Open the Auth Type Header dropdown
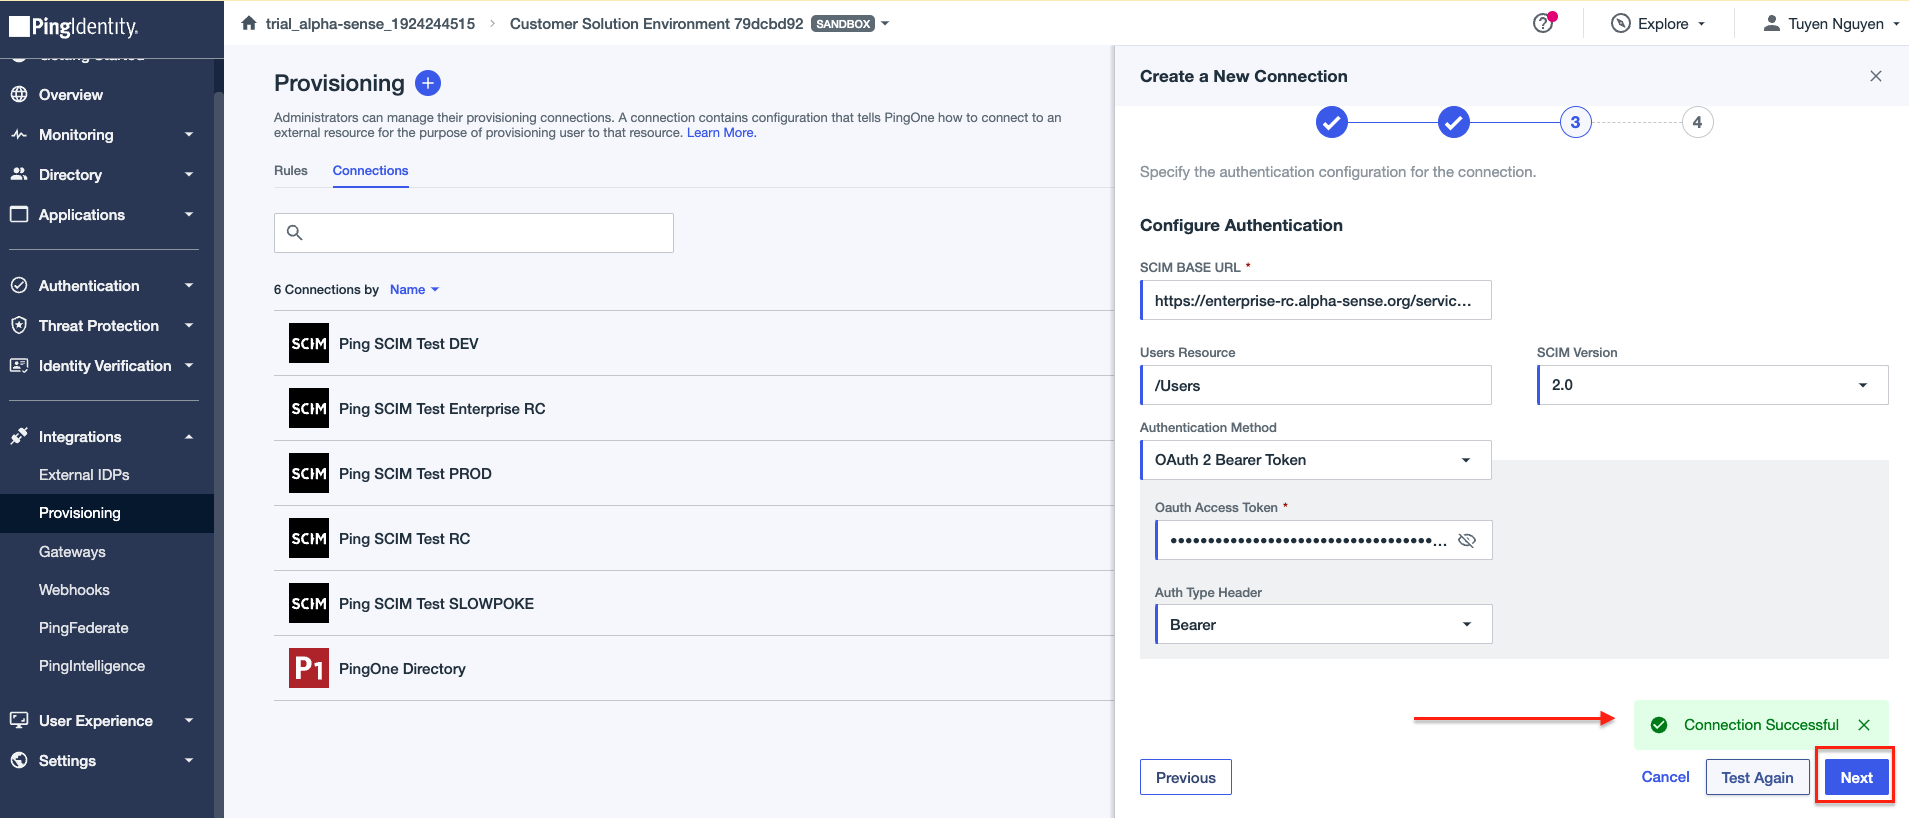1909x818 pixels. [x=1324, y=624]
